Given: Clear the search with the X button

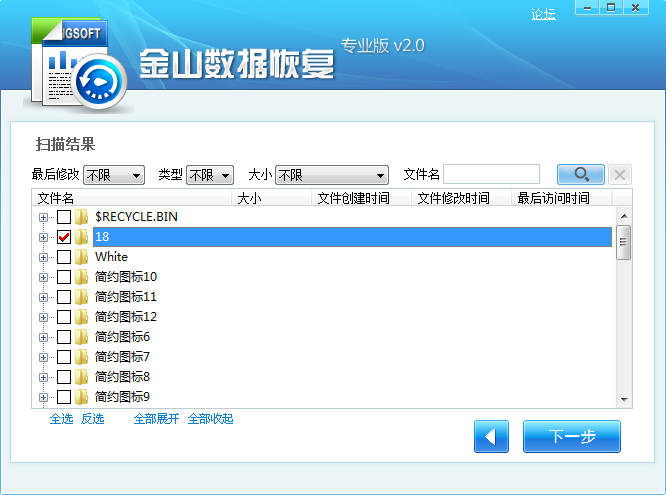Looking at the screenshot, I should coord(620,174).
